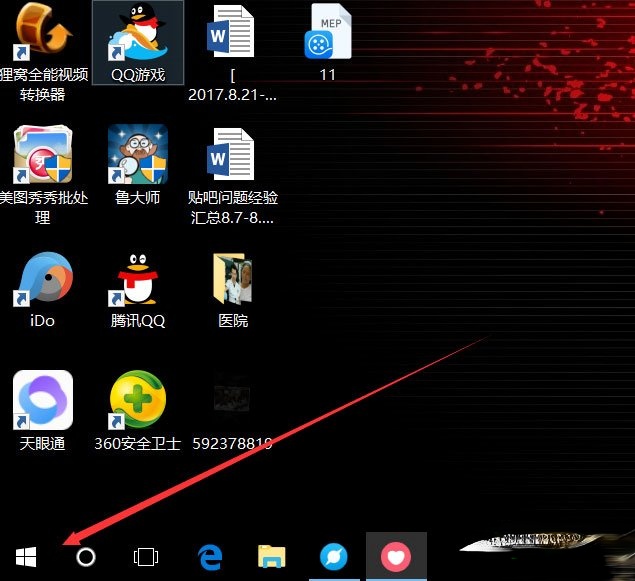Click the Cortana circle on the taskbar
Image resolution: width=635 pixels, height=581 pixels.
pos(86,557)
